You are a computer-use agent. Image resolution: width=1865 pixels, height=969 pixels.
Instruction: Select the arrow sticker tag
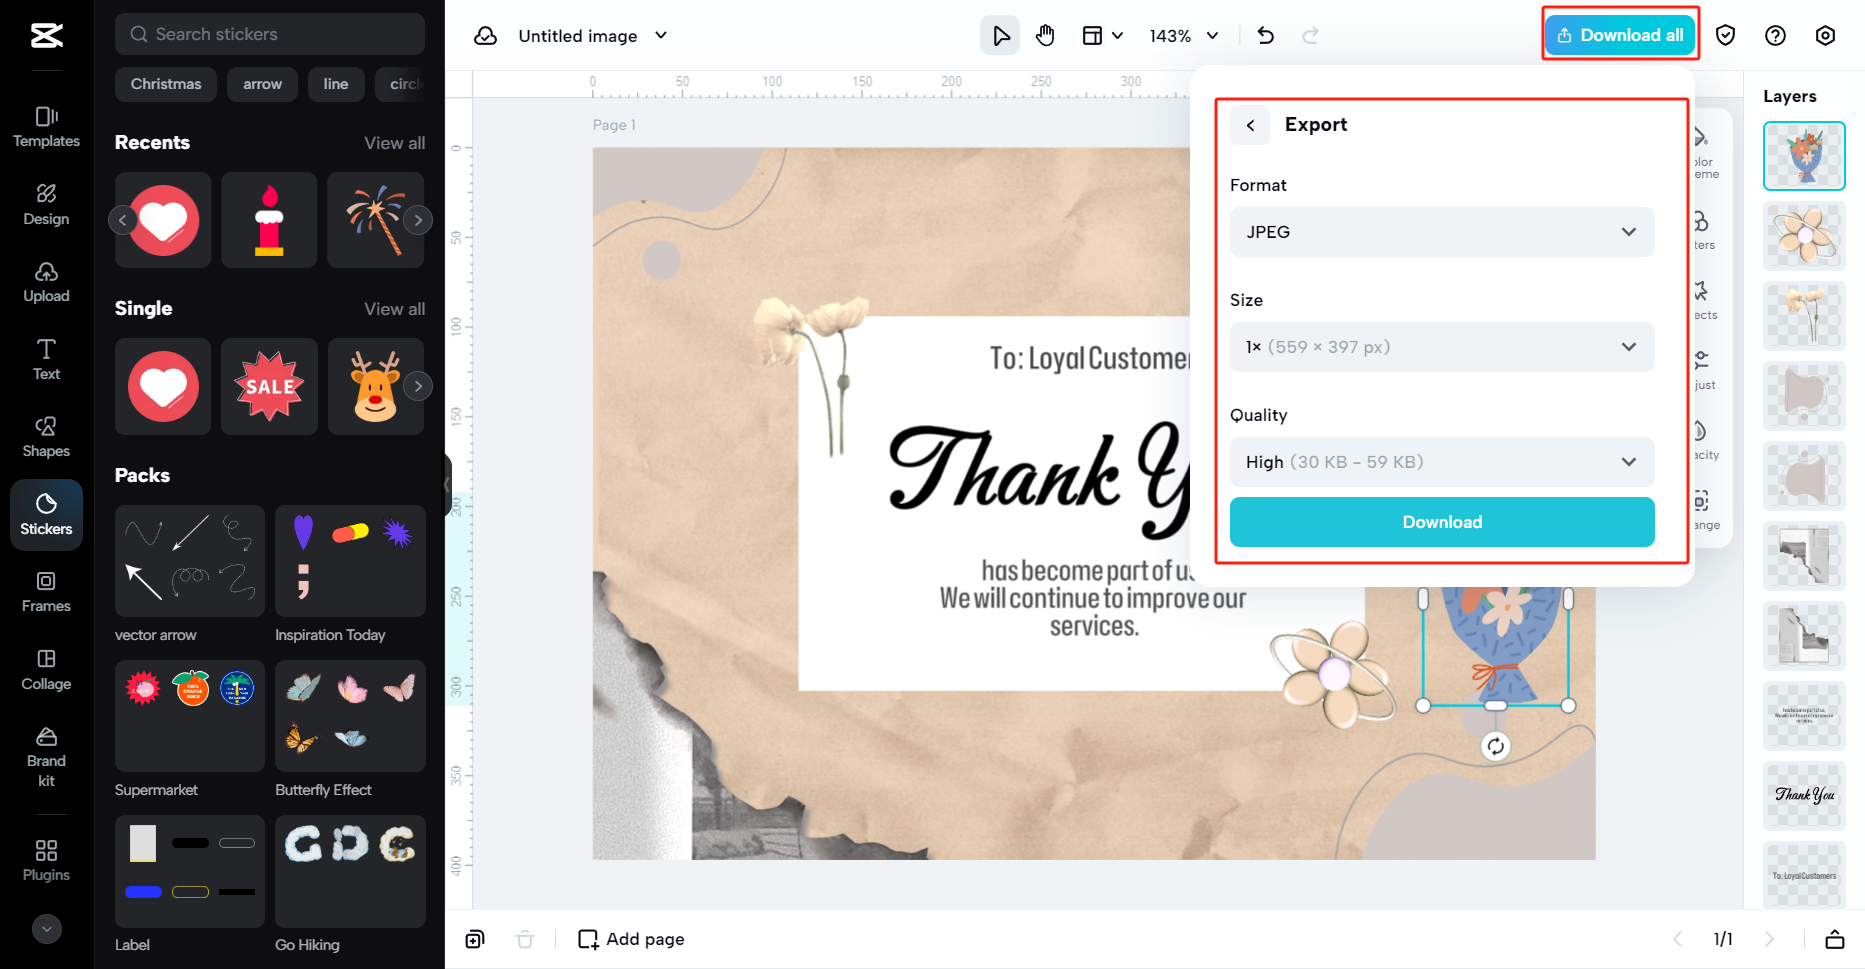tap(262, 84)
